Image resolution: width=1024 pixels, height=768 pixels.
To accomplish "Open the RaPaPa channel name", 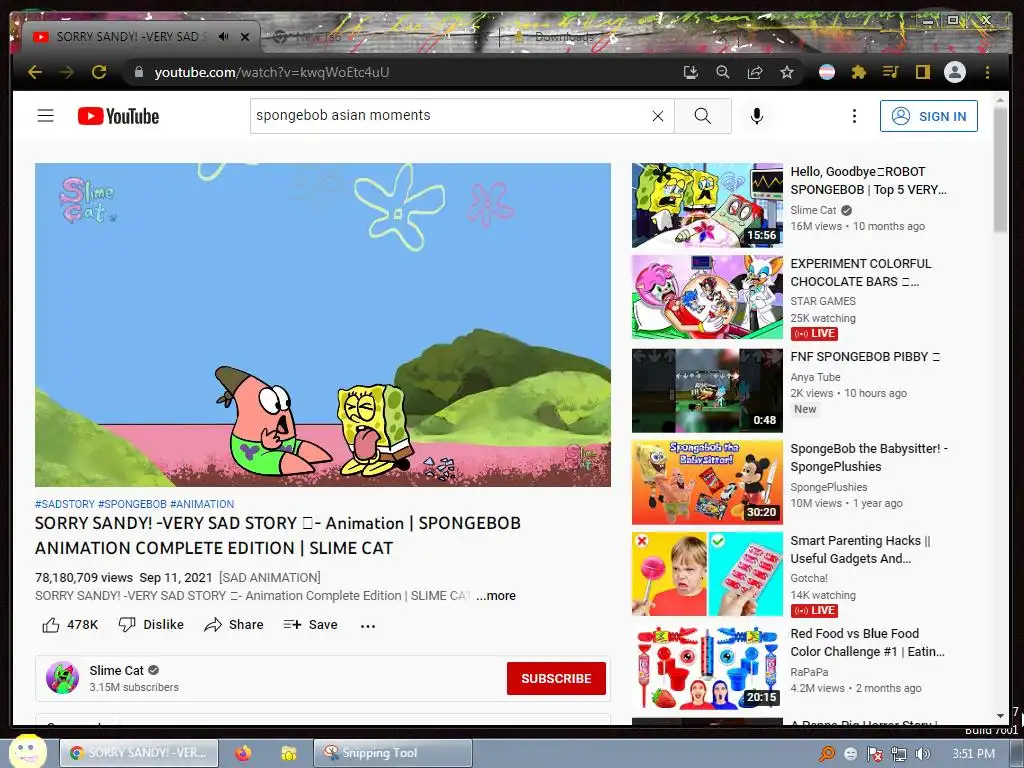I will (x=809, y=672).
